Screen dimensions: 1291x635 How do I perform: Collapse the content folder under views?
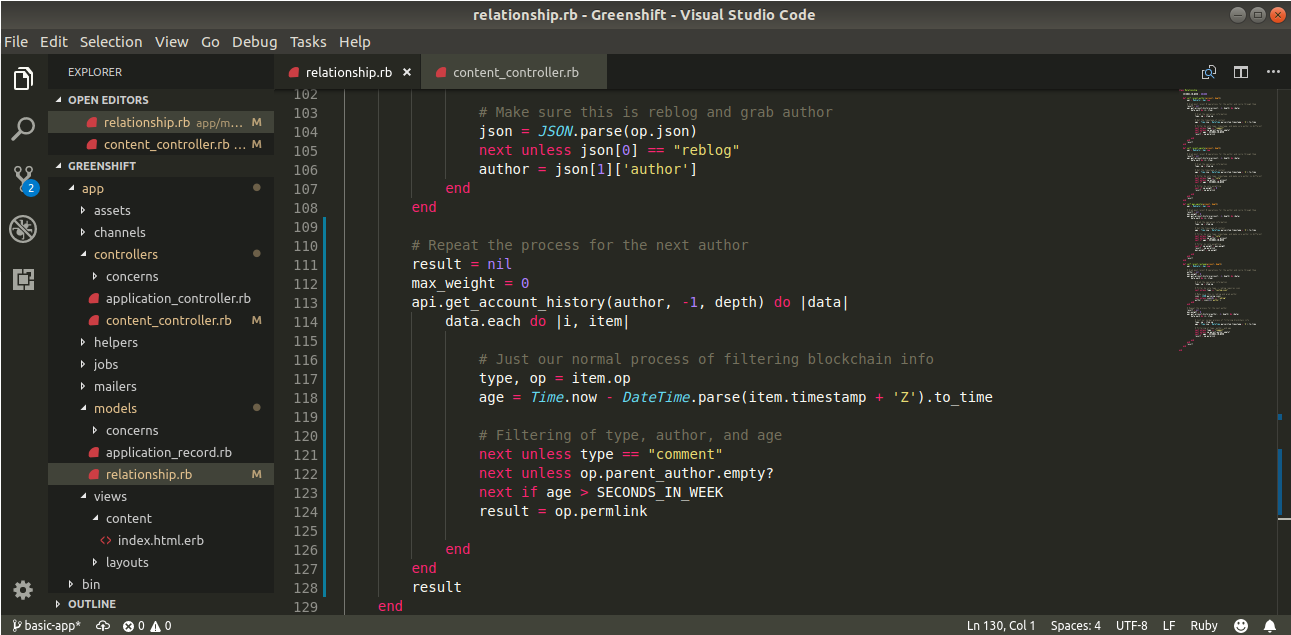pos(161,518)
